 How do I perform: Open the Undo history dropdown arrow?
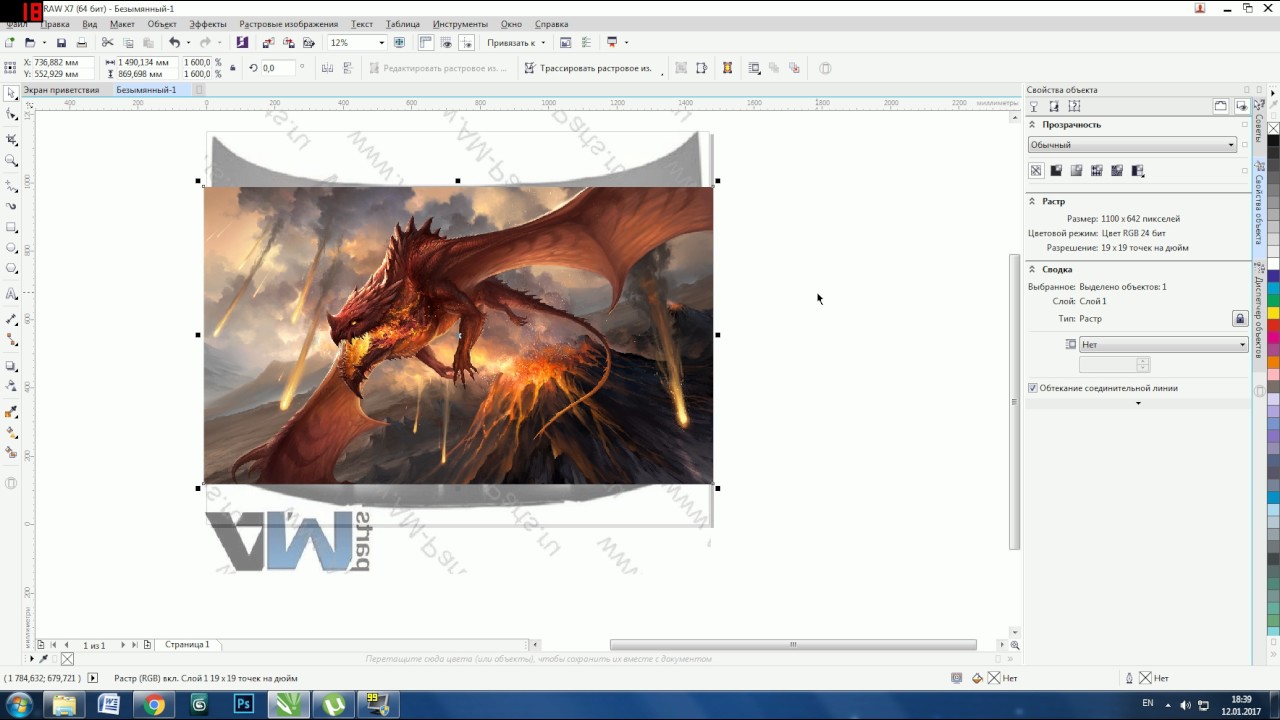(x=188, y=43)
